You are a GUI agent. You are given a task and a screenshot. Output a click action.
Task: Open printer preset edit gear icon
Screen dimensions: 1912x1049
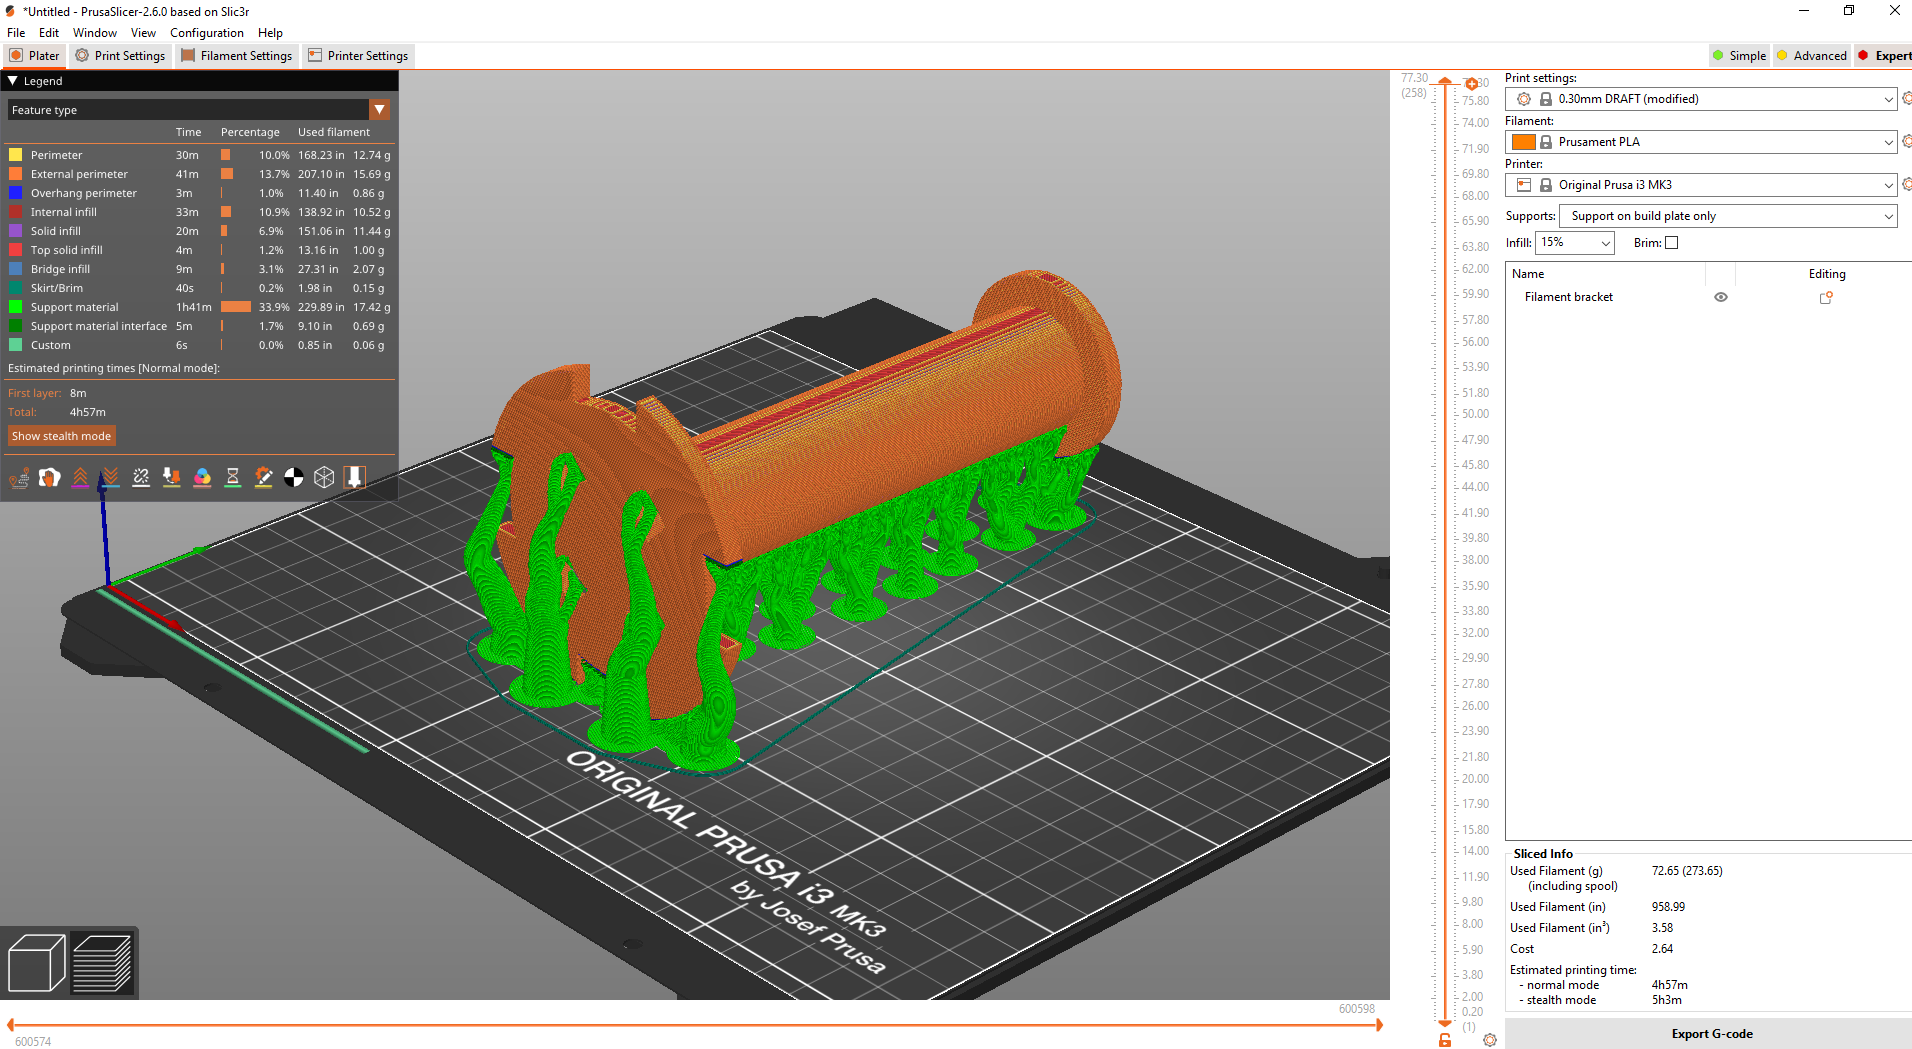click(x=1907, y=184)
